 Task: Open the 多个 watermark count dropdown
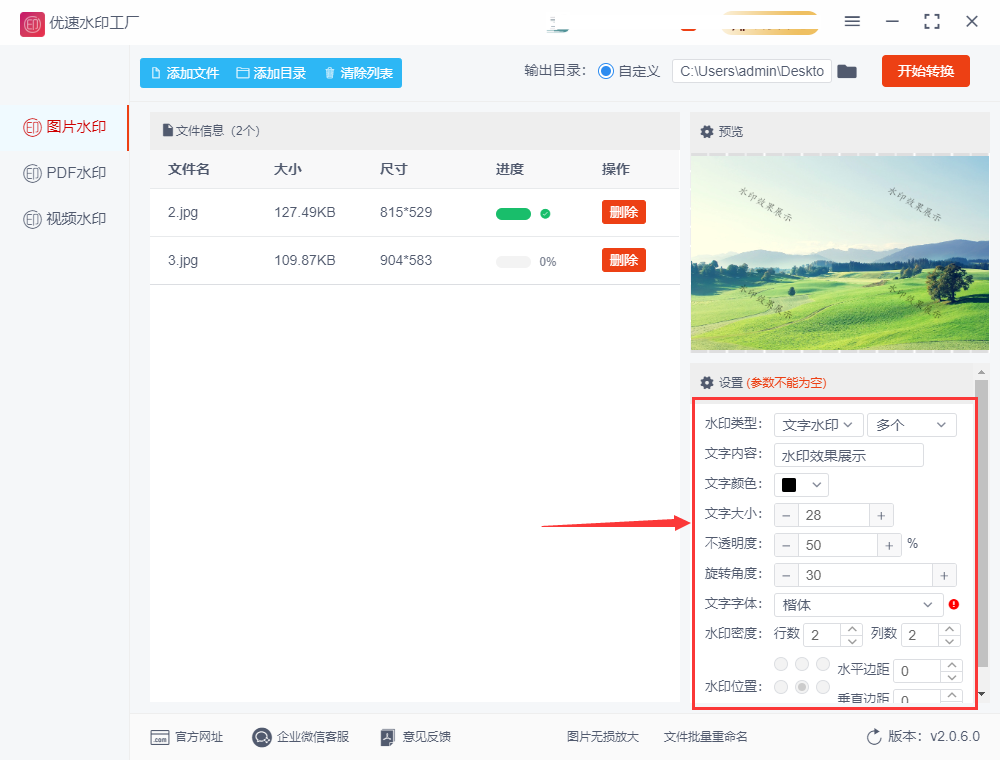coord(911,425)
